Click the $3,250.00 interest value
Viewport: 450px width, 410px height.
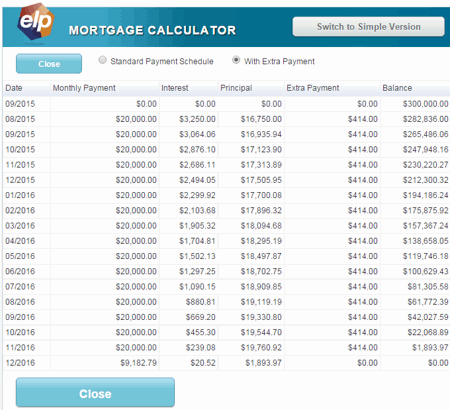tap(197, 119)
